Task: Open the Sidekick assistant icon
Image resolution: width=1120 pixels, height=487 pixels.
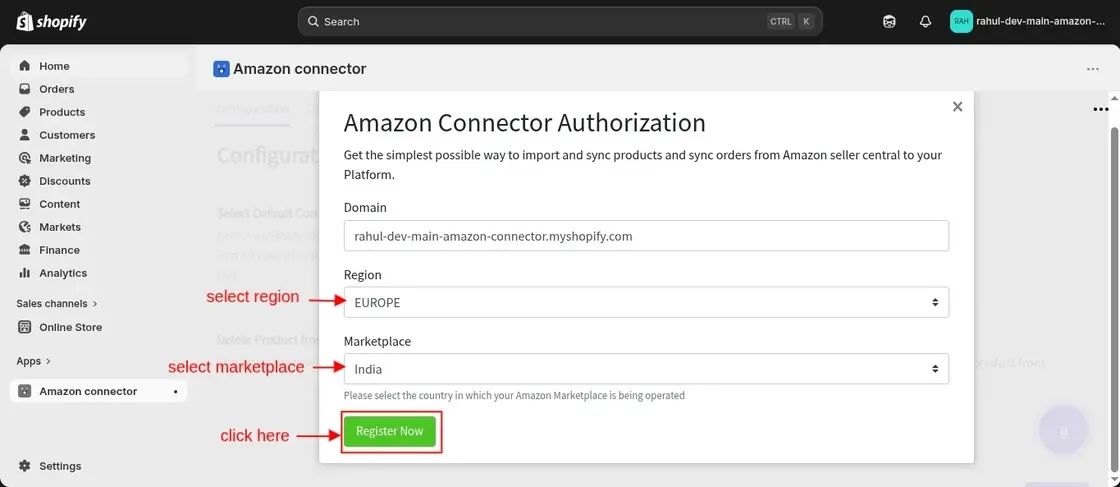Action: (889, 21)
